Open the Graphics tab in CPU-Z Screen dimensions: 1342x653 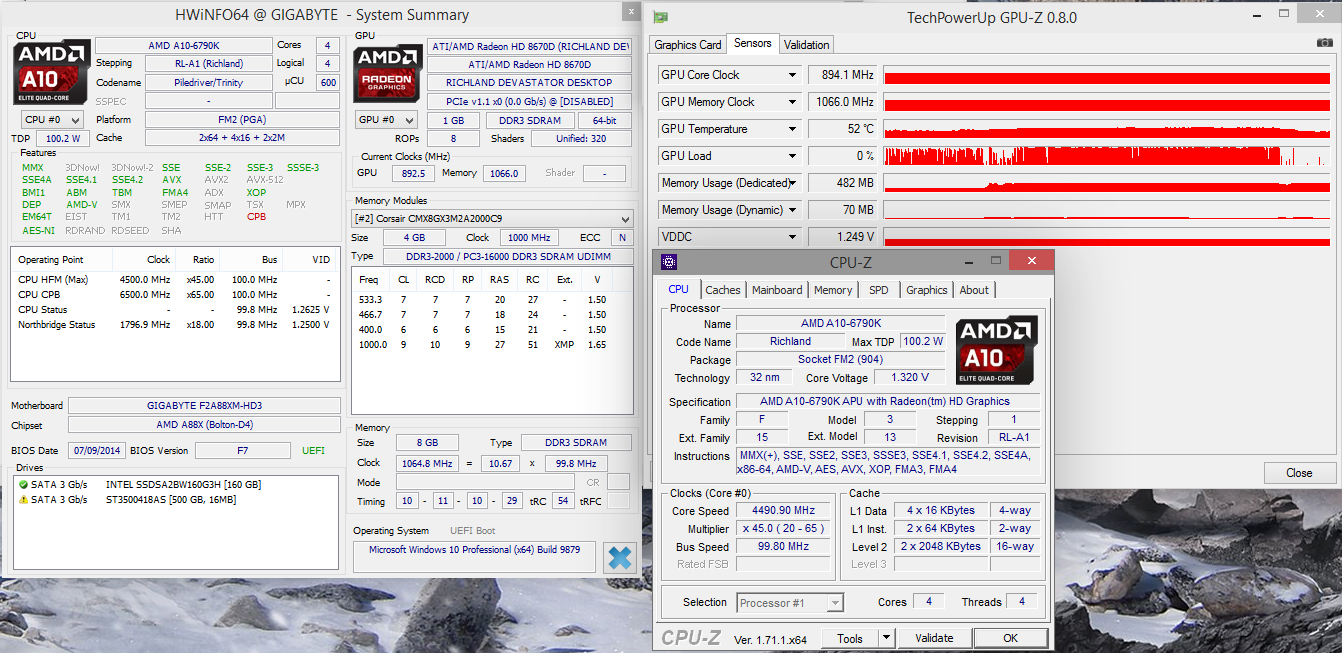(926, 290)
